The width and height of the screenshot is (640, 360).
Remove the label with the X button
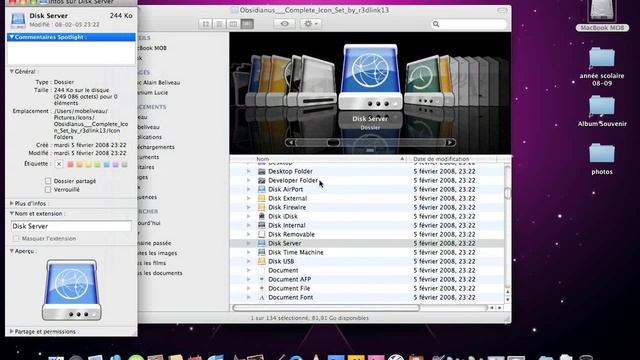pos(59,164)
